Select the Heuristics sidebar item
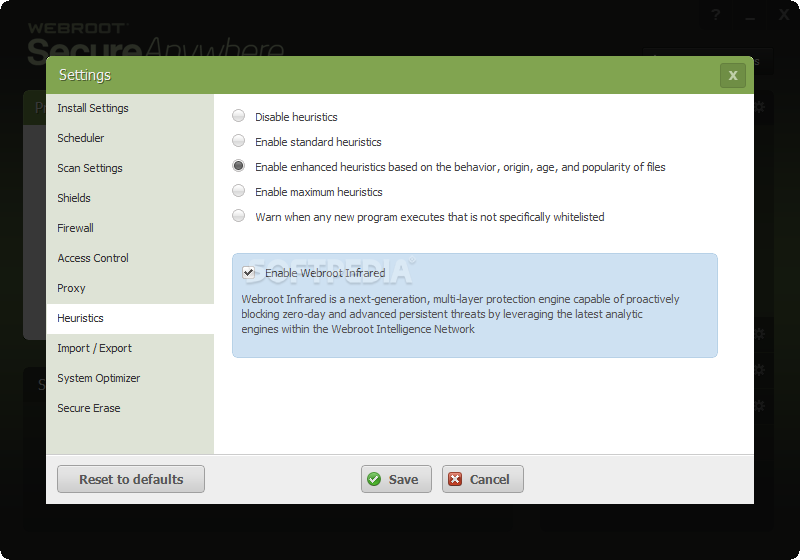The height and width of the screenshot is (560, 800). pyautogui.click(x=130, y=318)
